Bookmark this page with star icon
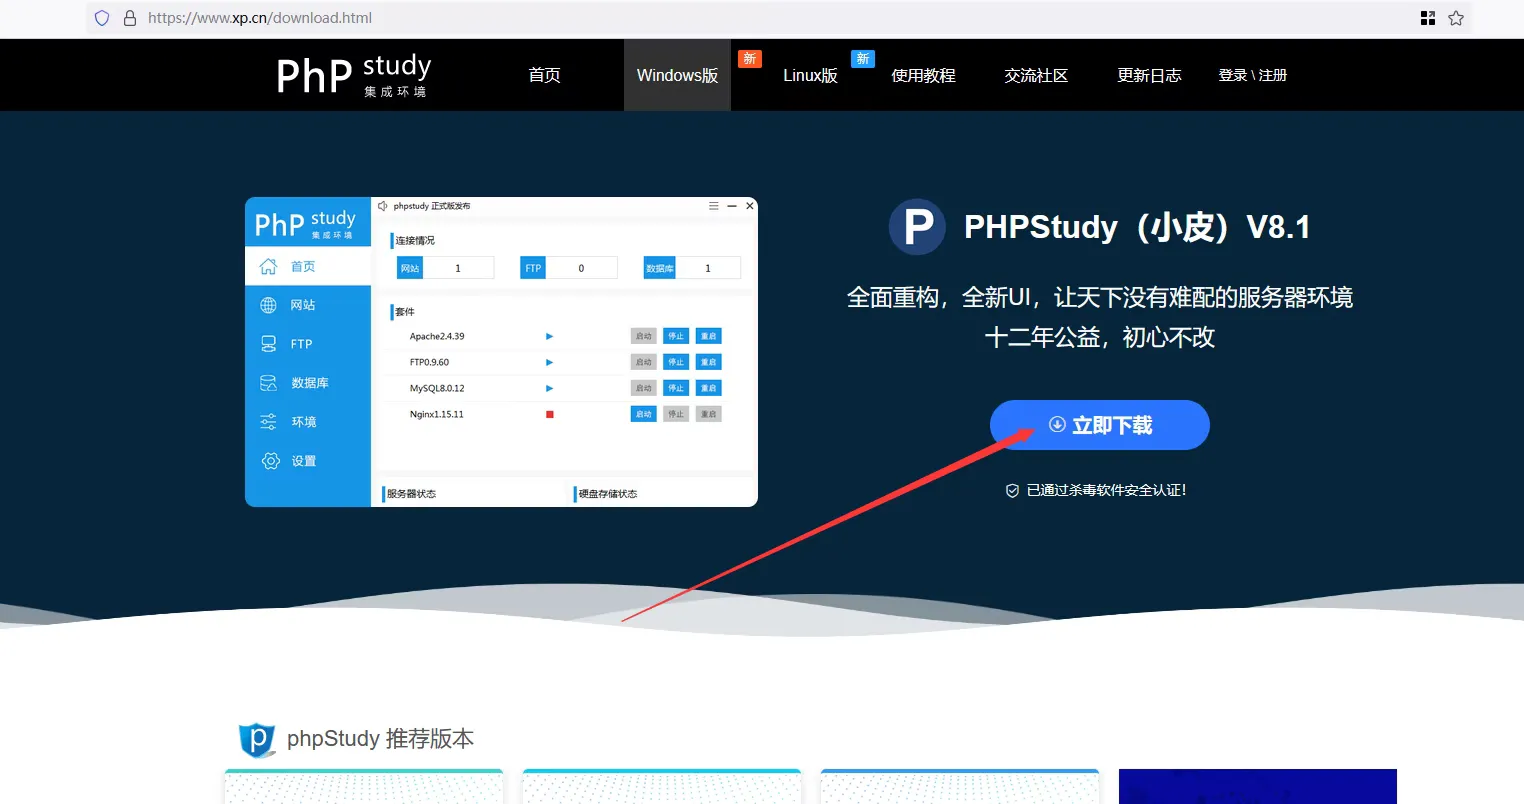The height and width of the screenshot is (804, 1524). pyautogui.click(x=1456, y=18)
